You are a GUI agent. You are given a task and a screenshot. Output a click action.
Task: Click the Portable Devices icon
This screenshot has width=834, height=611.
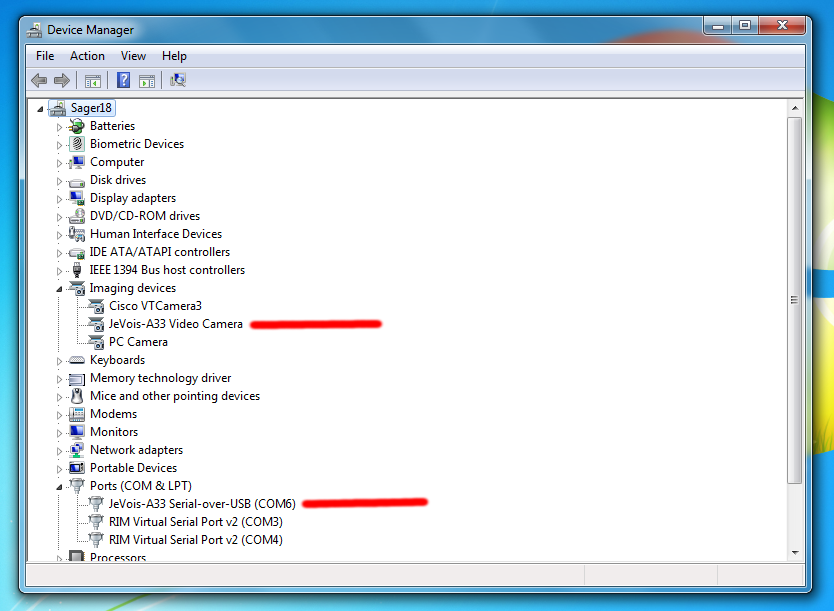point(77,468)
